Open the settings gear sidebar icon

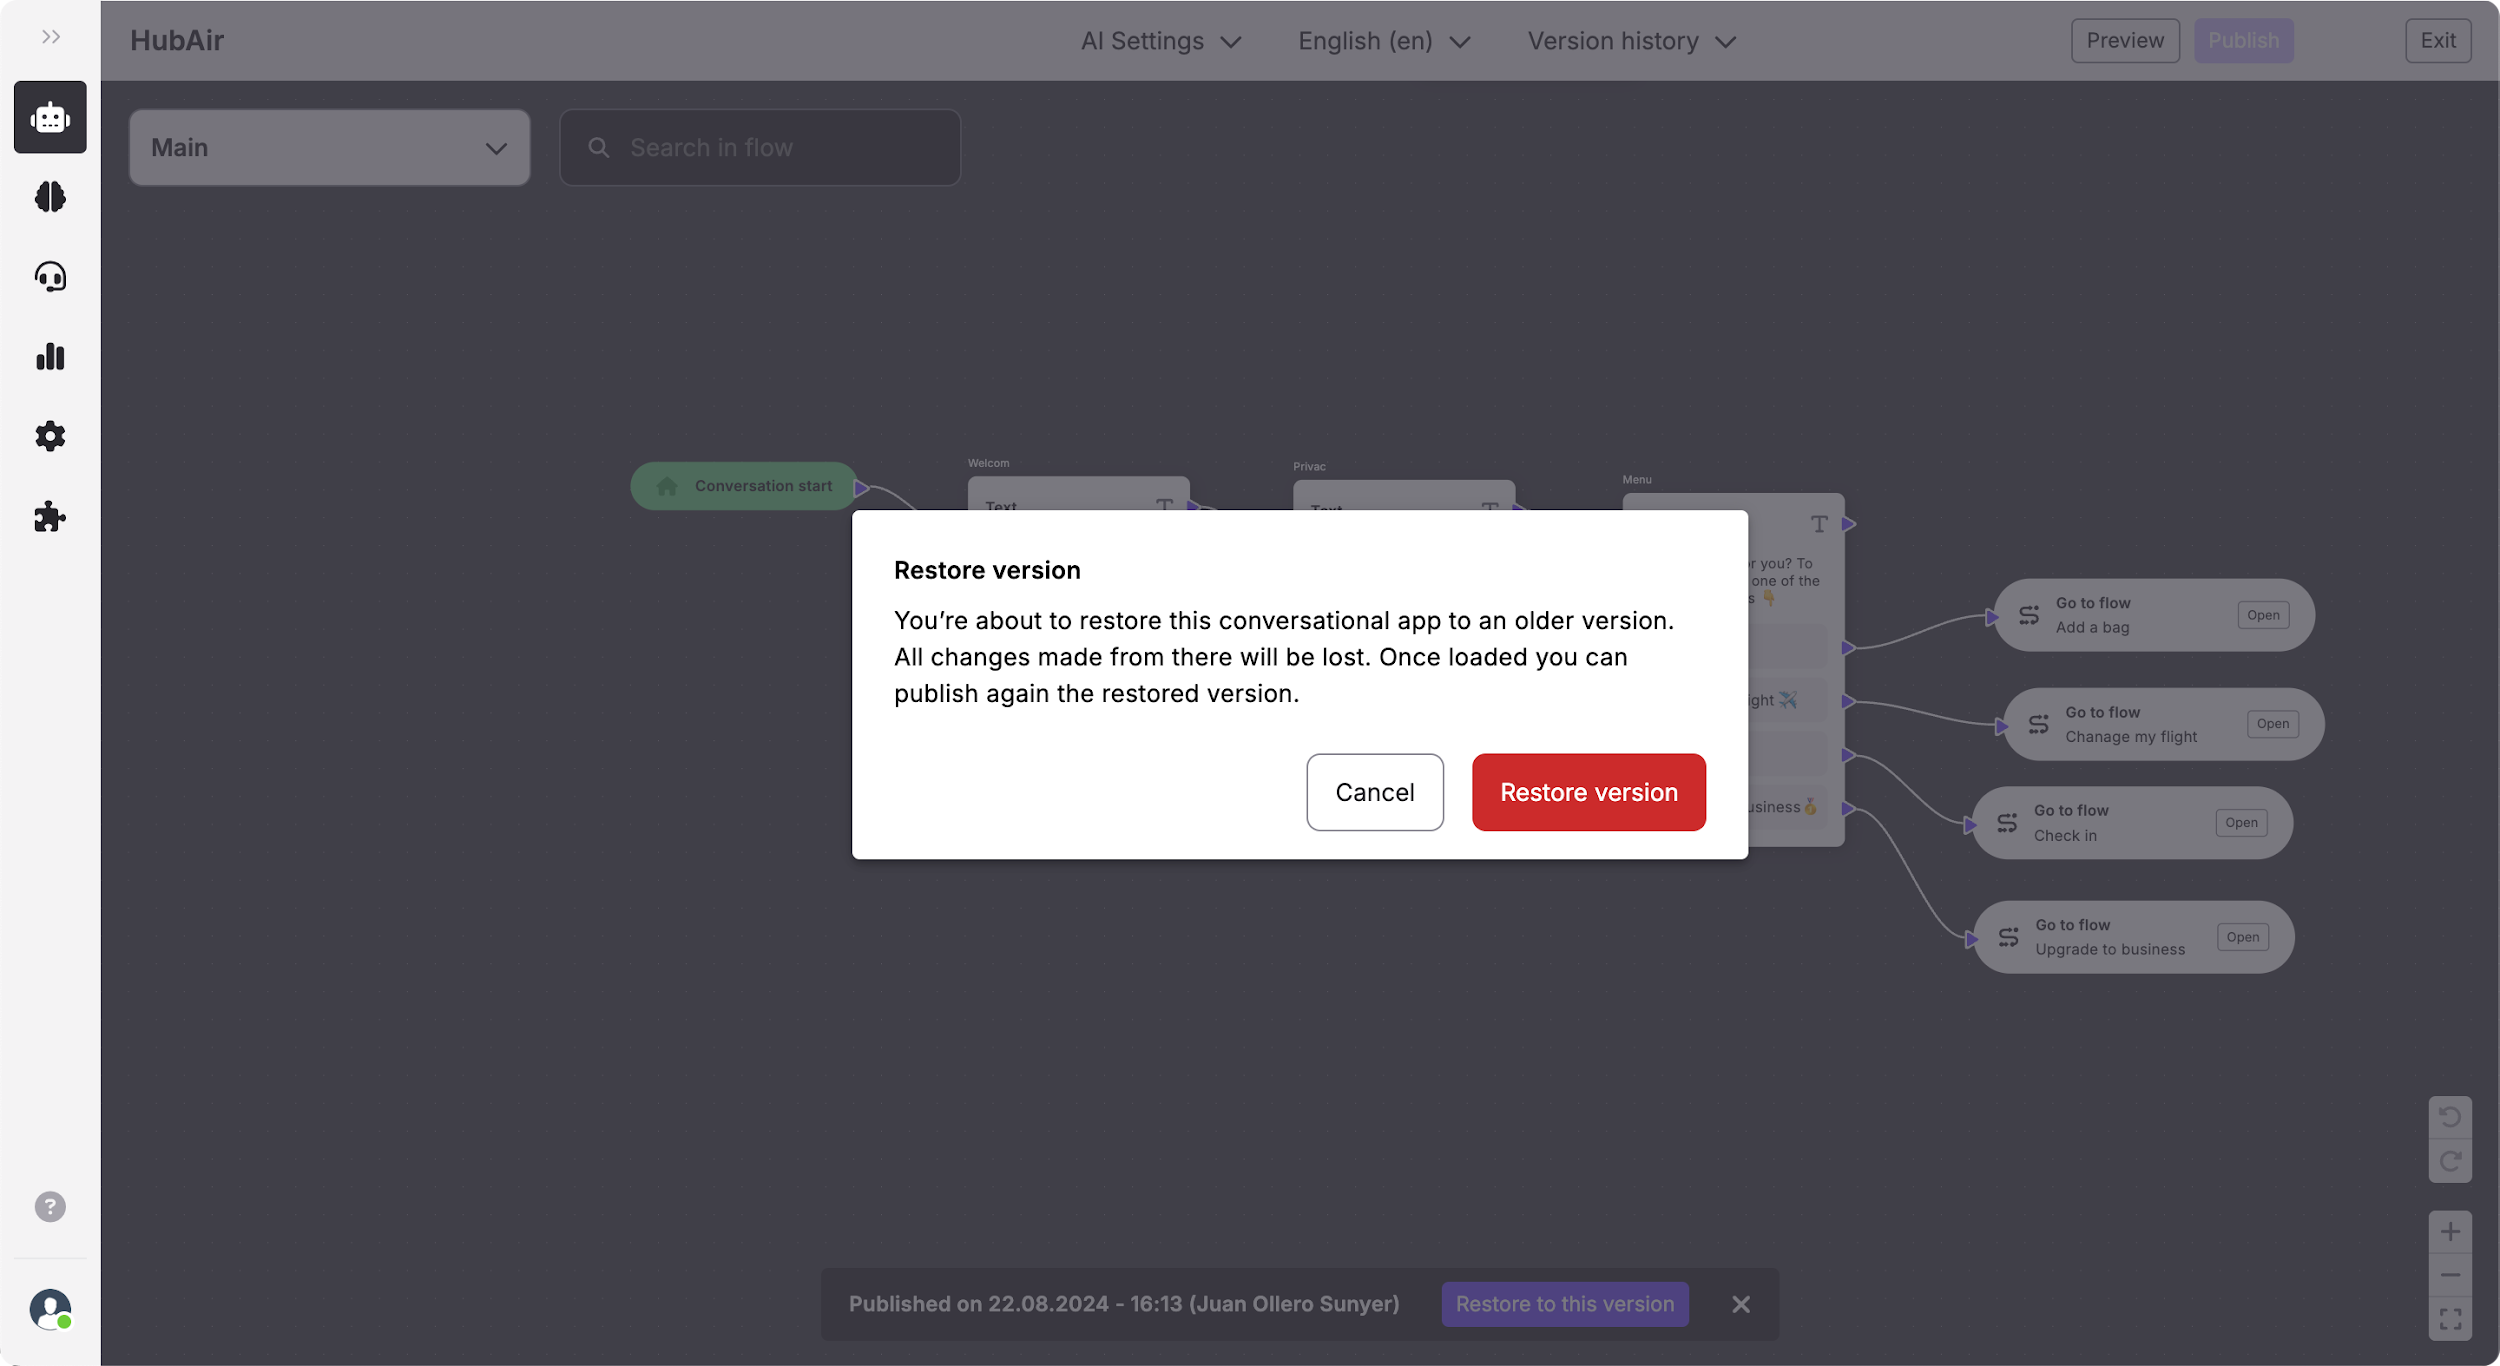[50, 437]
